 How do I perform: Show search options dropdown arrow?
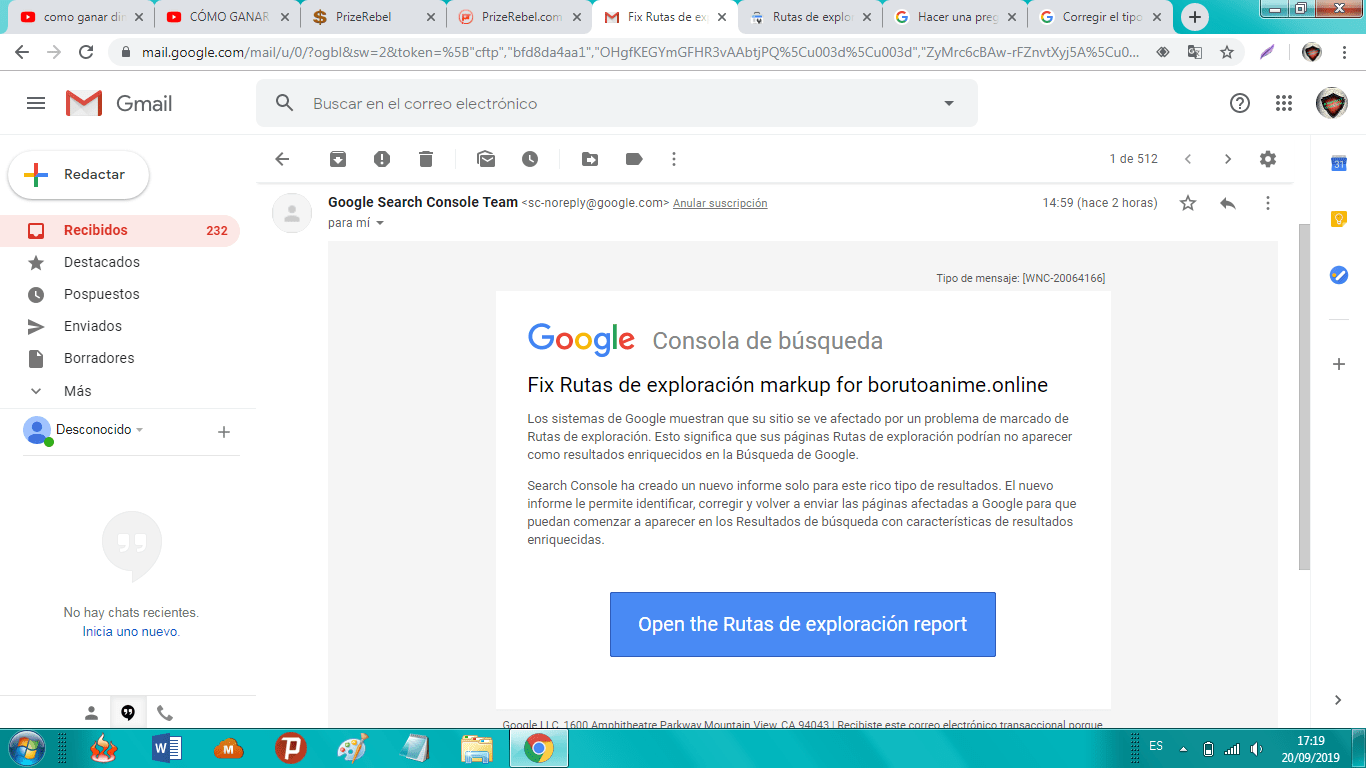click(x=949, y=103)
